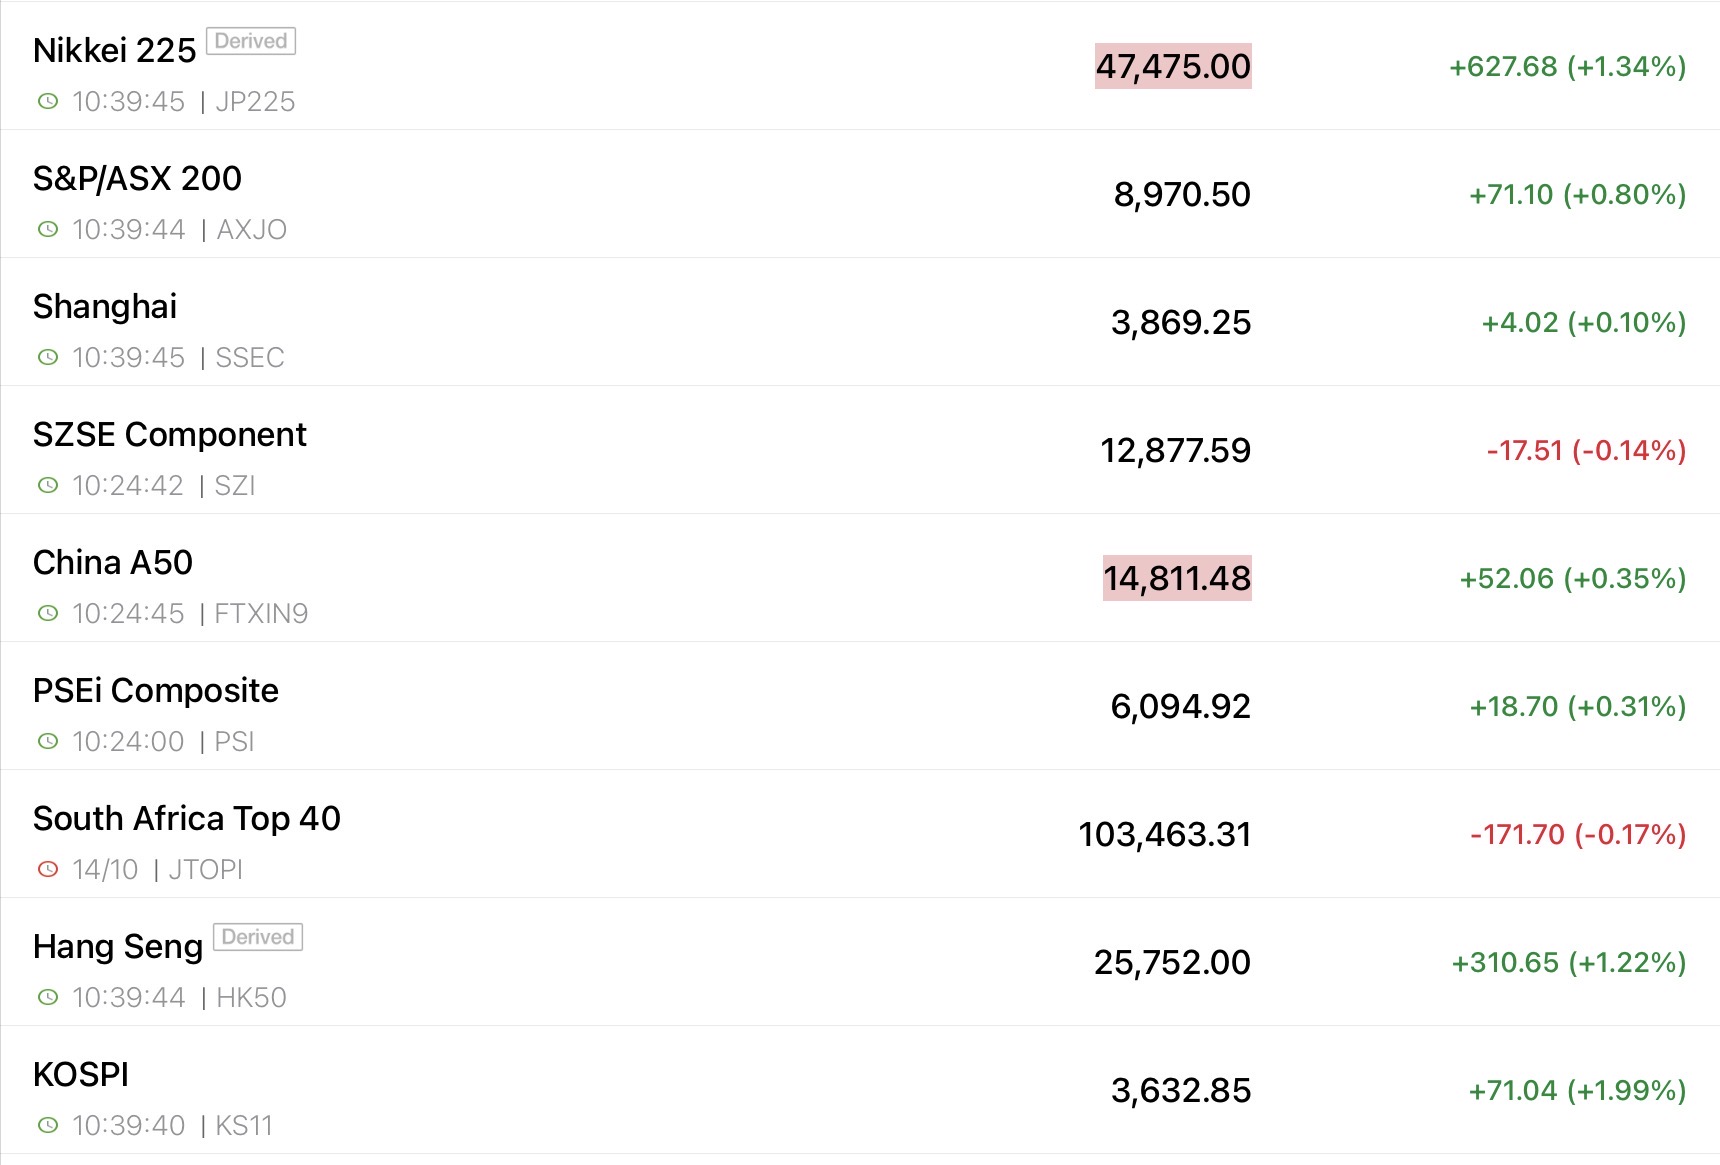This screenshot has width=1720, height=1165.
Task: Click the green clock icon beside Nikkei 225
Action: (48, 101)
